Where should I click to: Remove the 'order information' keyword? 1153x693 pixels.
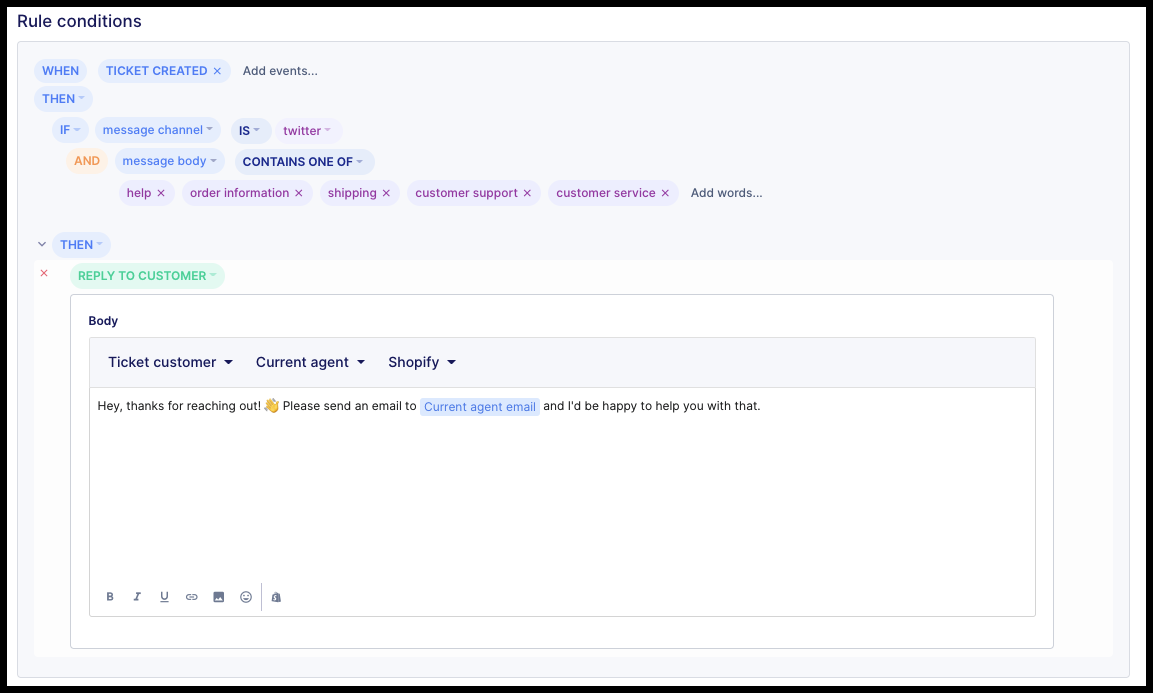click(x=299, y=193)
